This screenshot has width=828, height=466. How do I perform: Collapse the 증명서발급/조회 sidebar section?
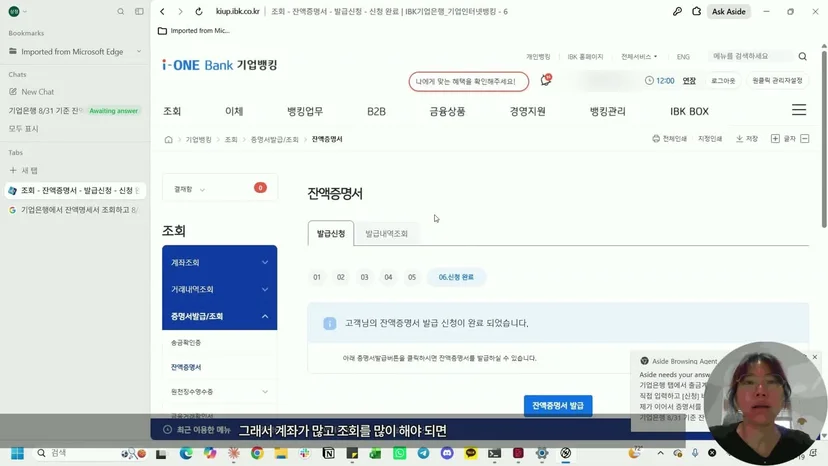point(220,316)
